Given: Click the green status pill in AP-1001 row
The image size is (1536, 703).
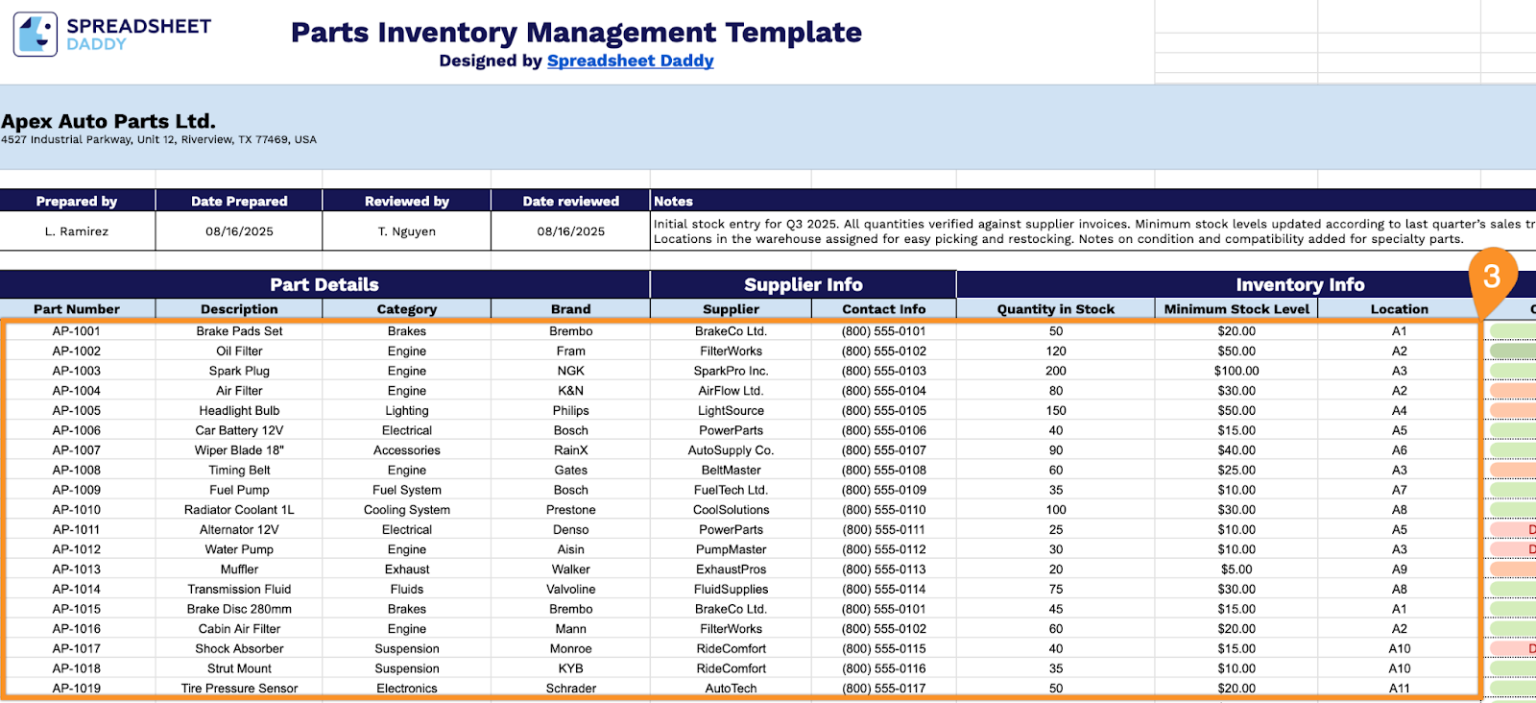Looking at the screenshot, I should [x=1512, y=331].
